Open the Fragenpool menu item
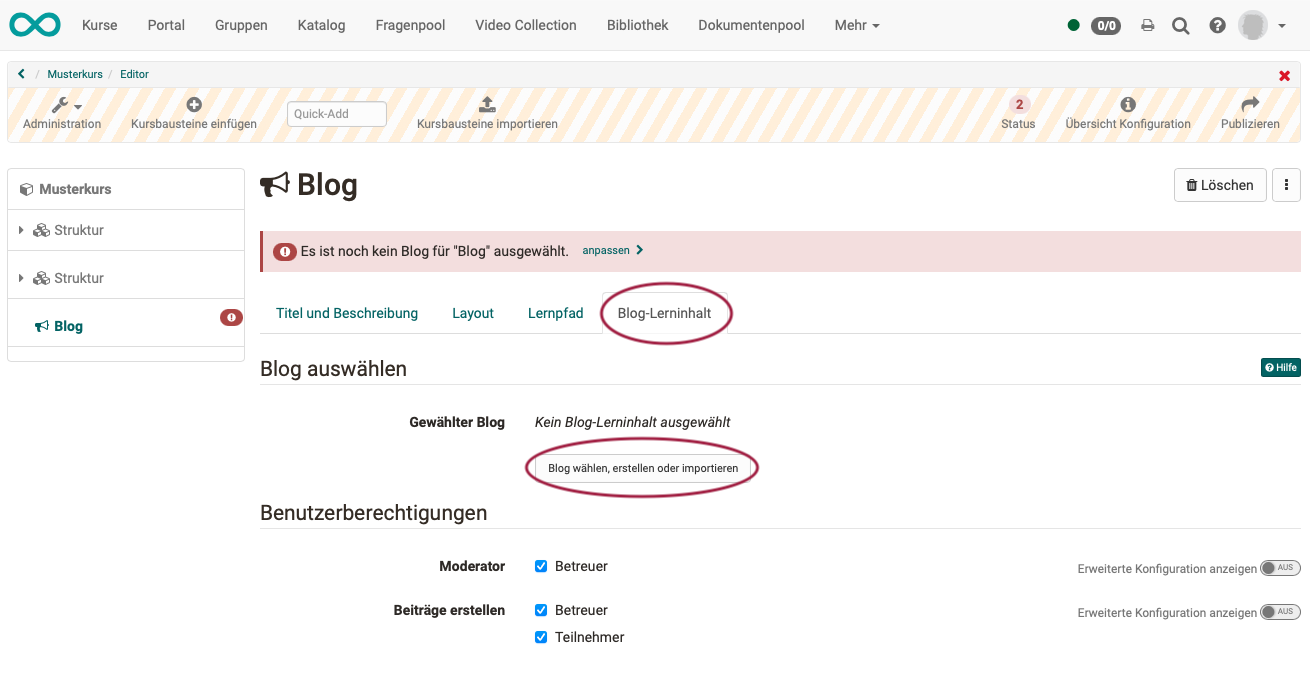1310x687 pixels. [x=410, y=25]
